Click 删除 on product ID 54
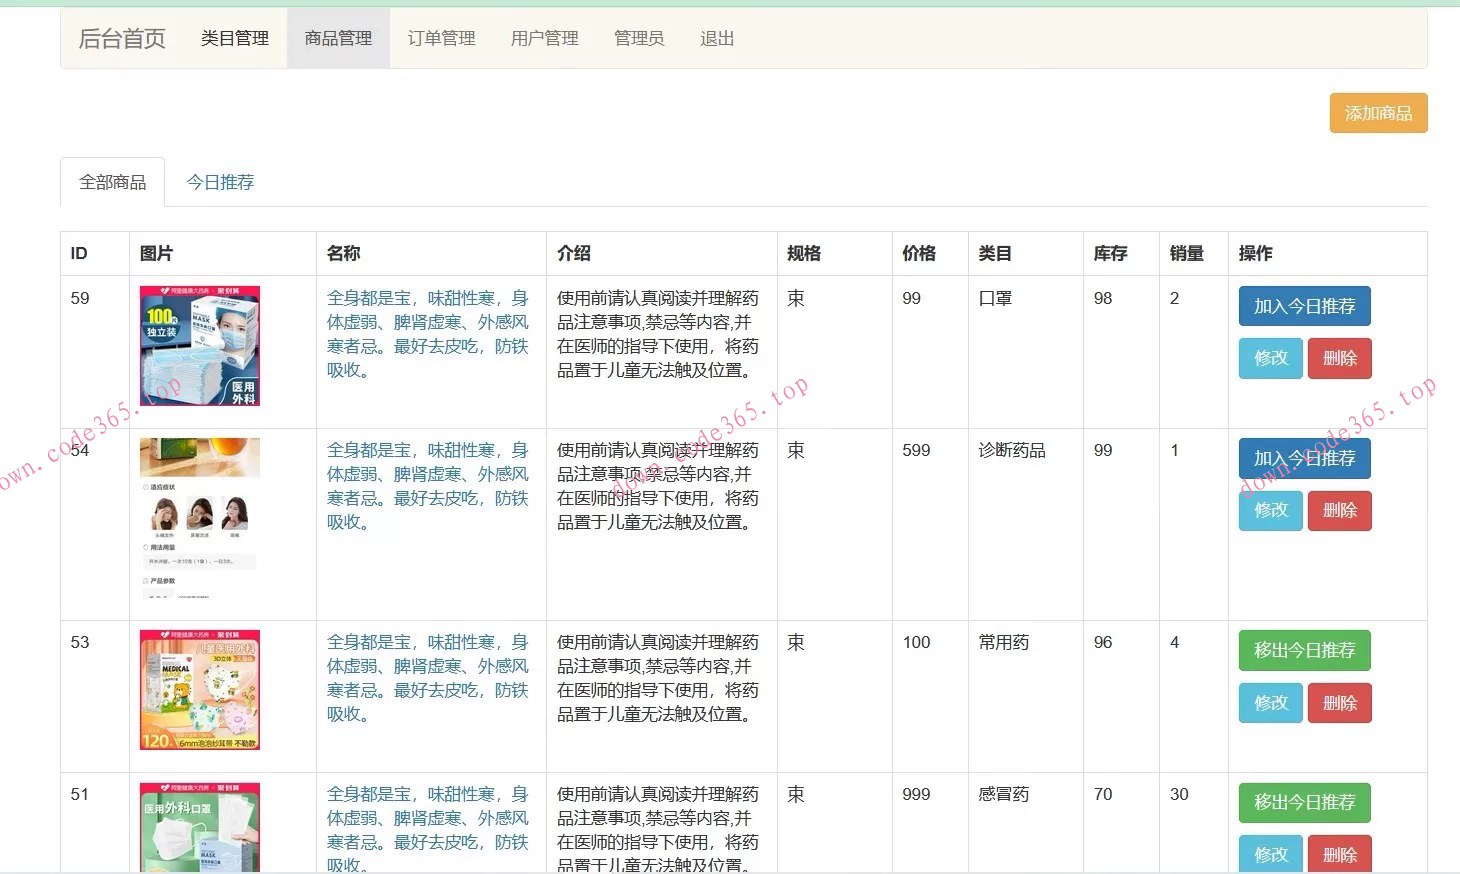This screenshot has height=874, width=1460. (1339, 510)
